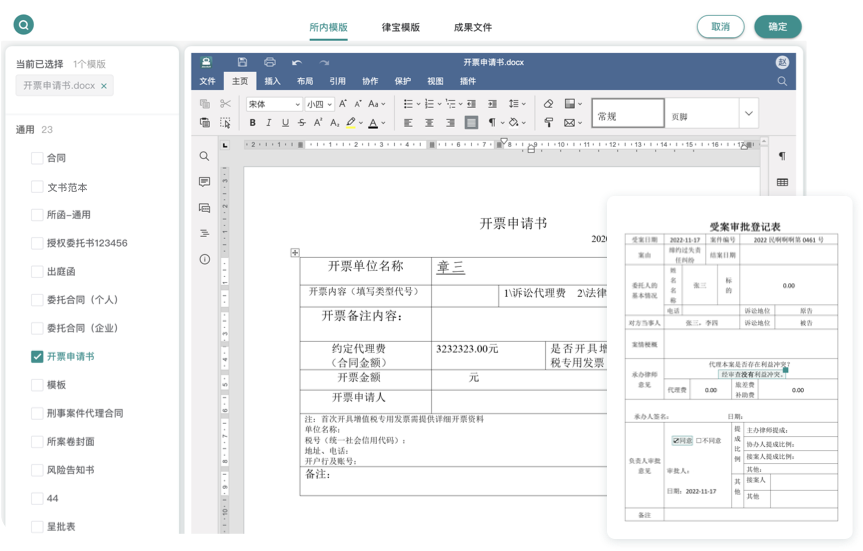Open the comments panel in left sidebar
The width and height of the screenshot is (863, 551).
click(204, 182)
